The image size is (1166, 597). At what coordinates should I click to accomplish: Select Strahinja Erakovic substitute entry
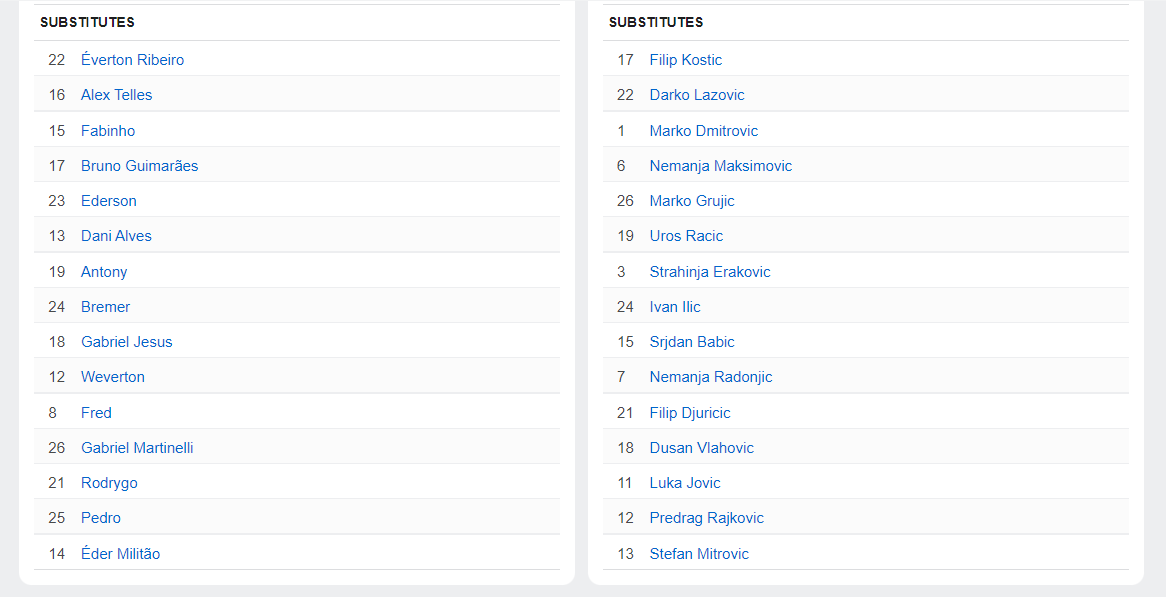[710, 271]
